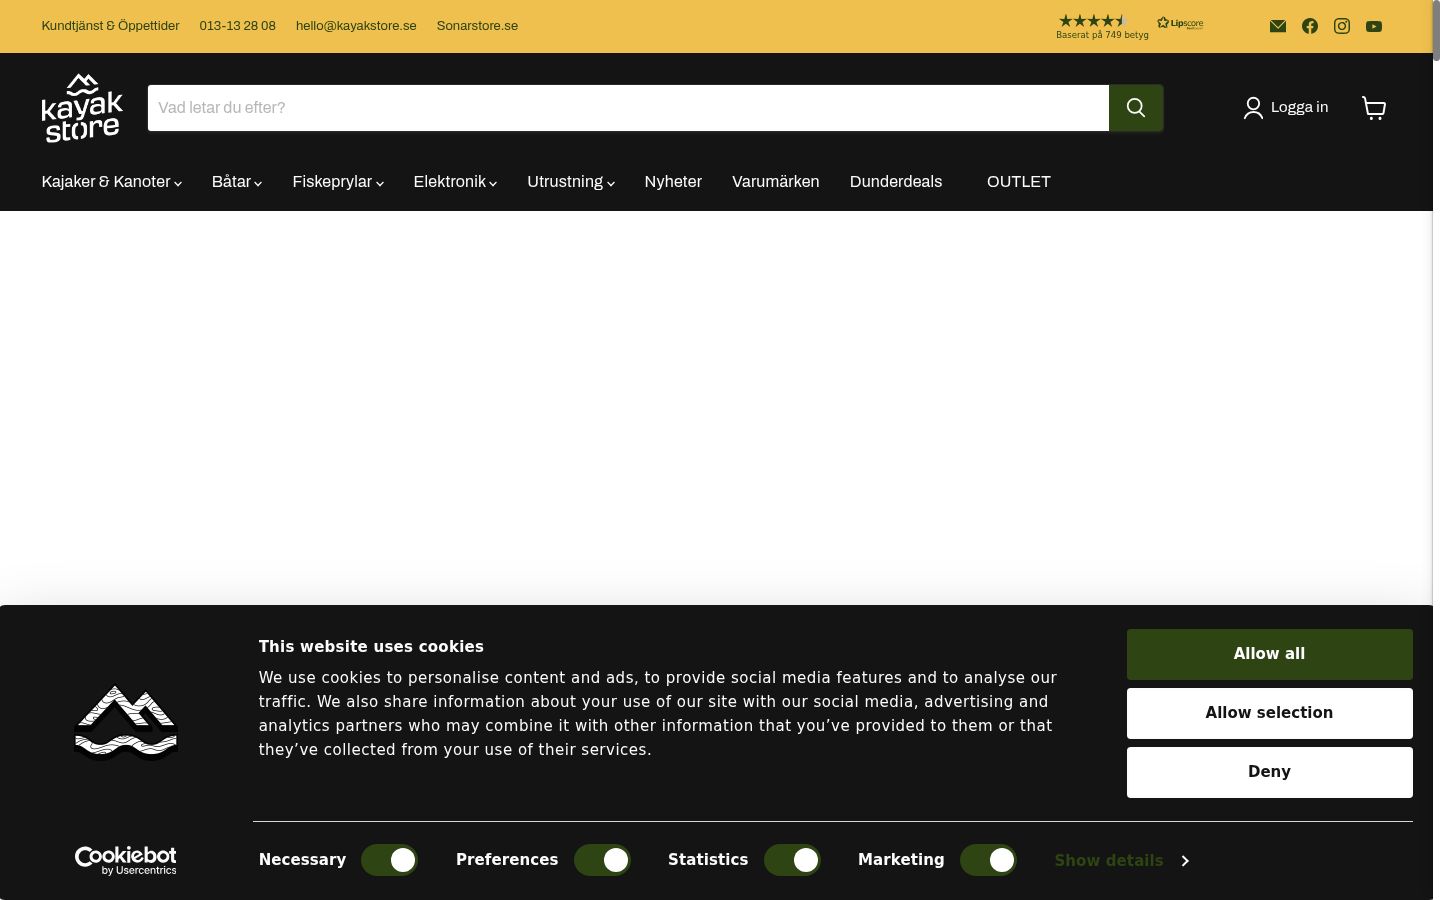Turn off the Marketing cookies switch

click(x=988, y=860)
